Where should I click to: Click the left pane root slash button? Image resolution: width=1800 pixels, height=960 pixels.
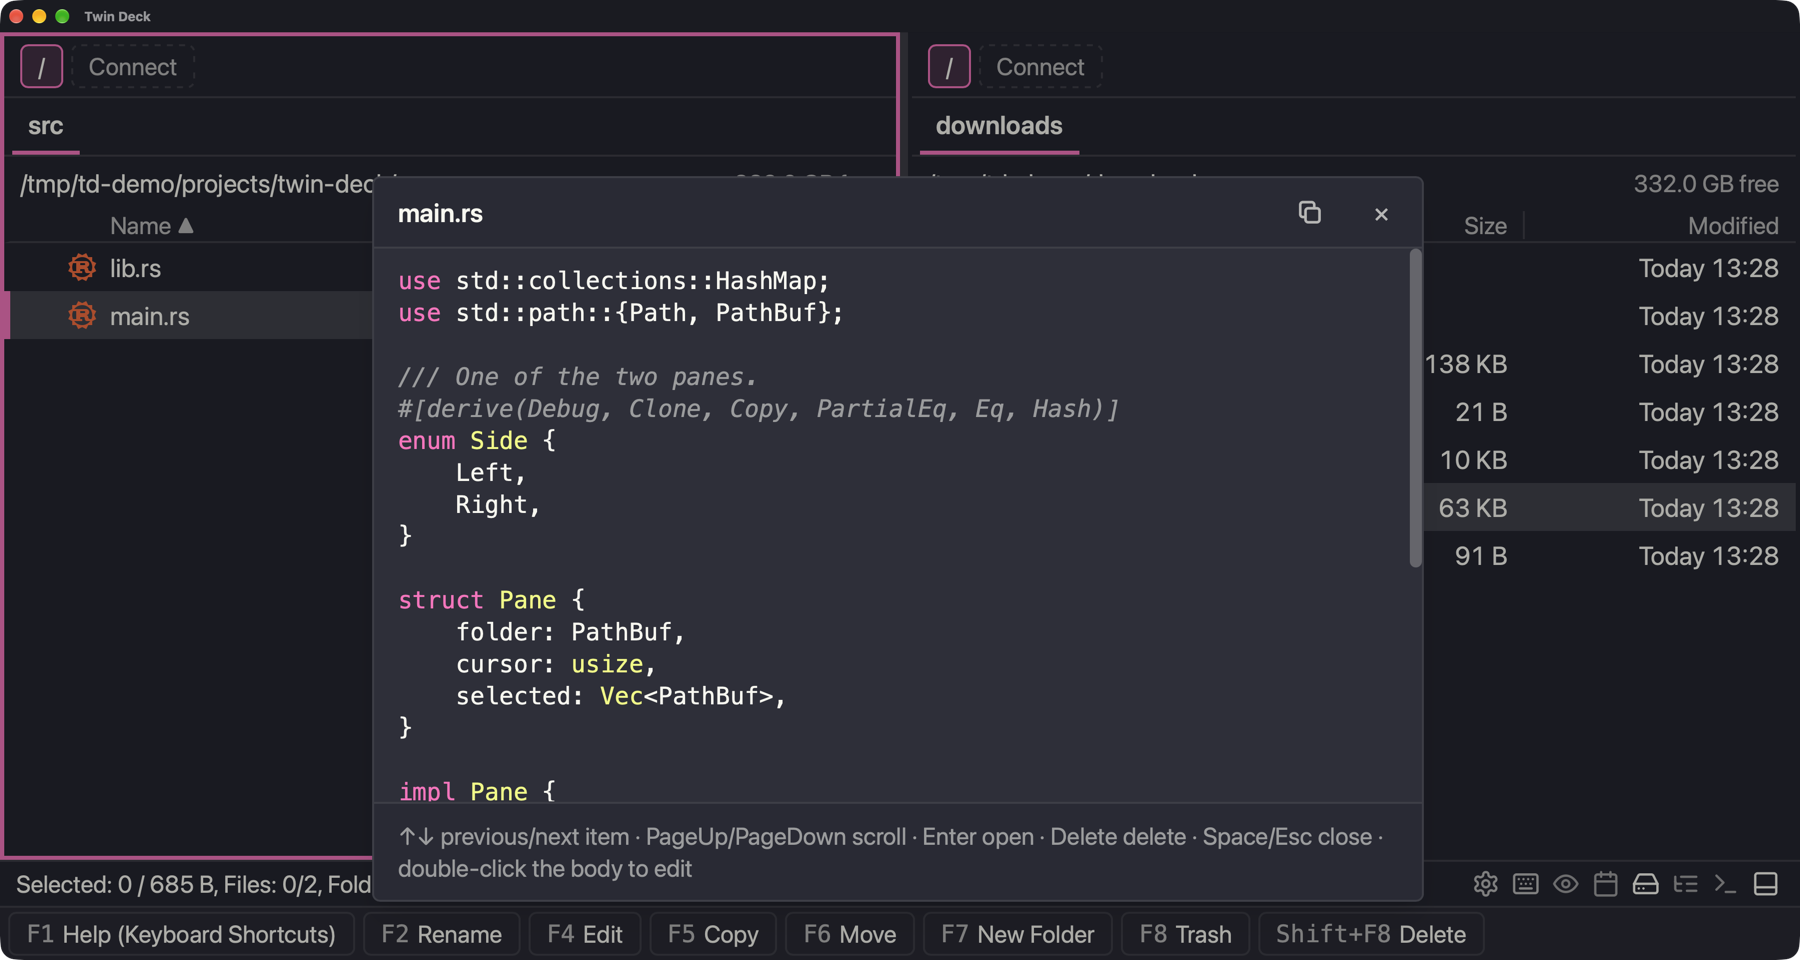click(42, 67)
